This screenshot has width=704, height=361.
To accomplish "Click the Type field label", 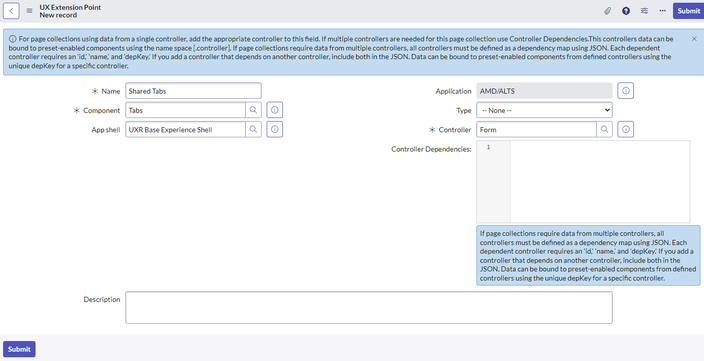I will pos(464,110).
